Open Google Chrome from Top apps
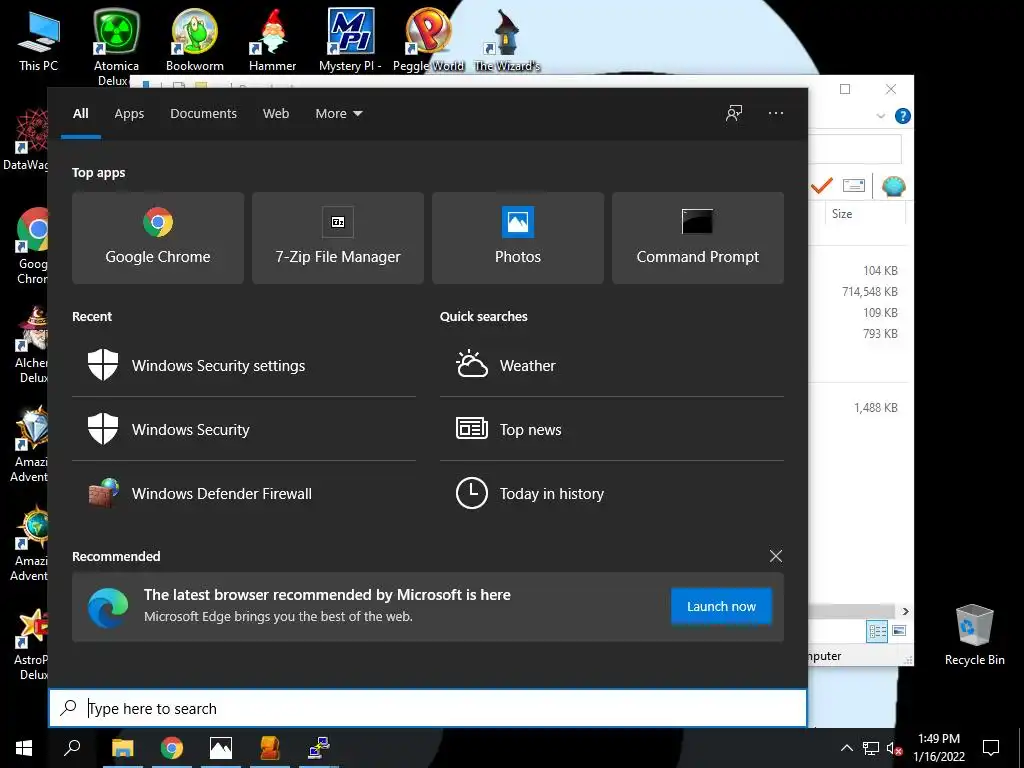This screenshot has width=1024, height=768. coord(157,238)
